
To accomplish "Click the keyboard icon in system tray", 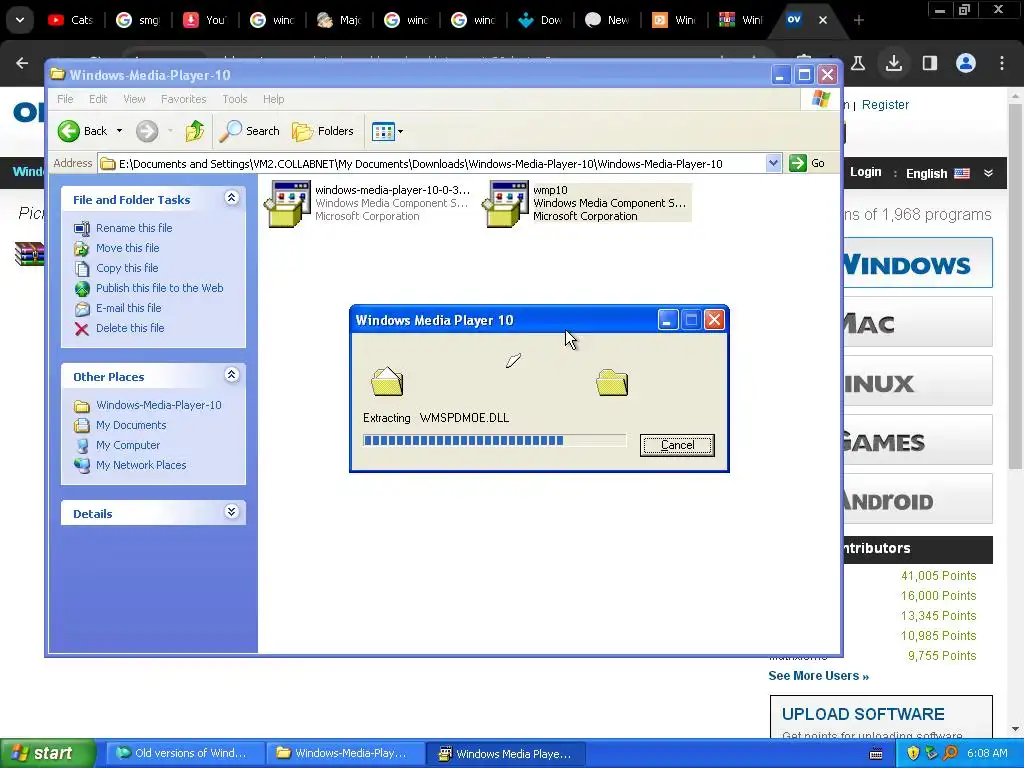I will tap(876, 754).
